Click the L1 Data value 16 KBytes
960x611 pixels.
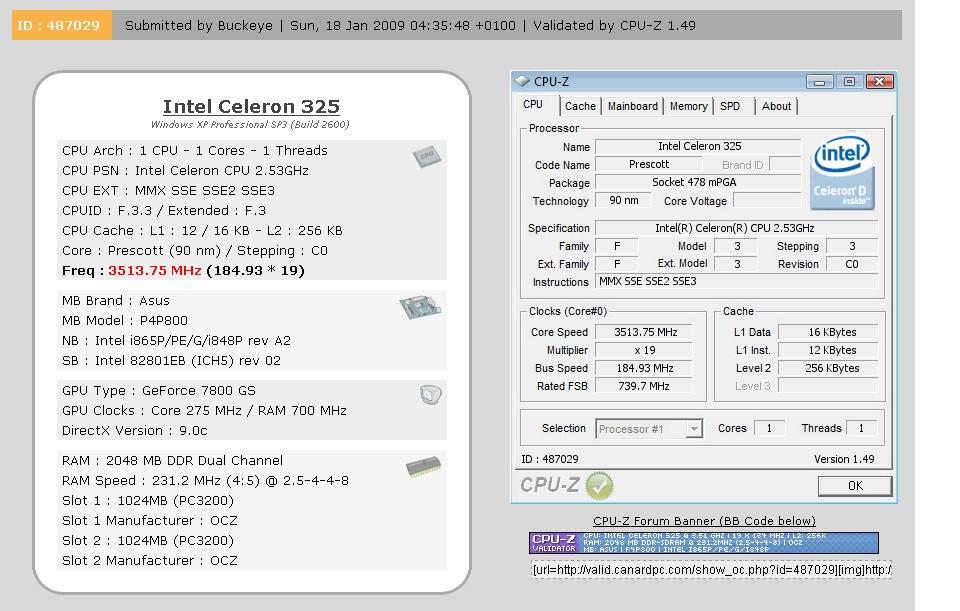point(828,332)
